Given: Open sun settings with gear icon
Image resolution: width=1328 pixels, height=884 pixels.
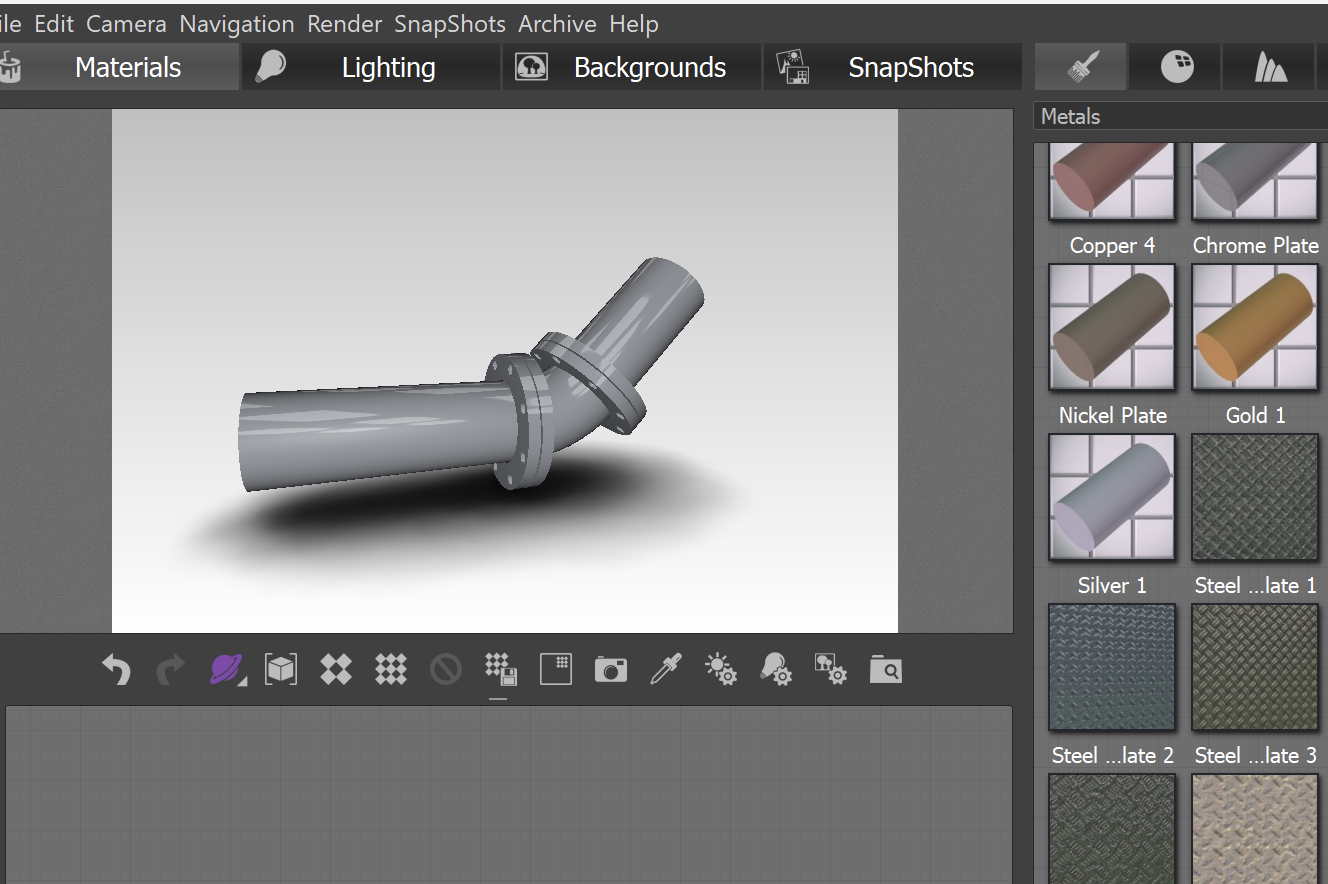Looking at the screenshot, I should 721,669.
